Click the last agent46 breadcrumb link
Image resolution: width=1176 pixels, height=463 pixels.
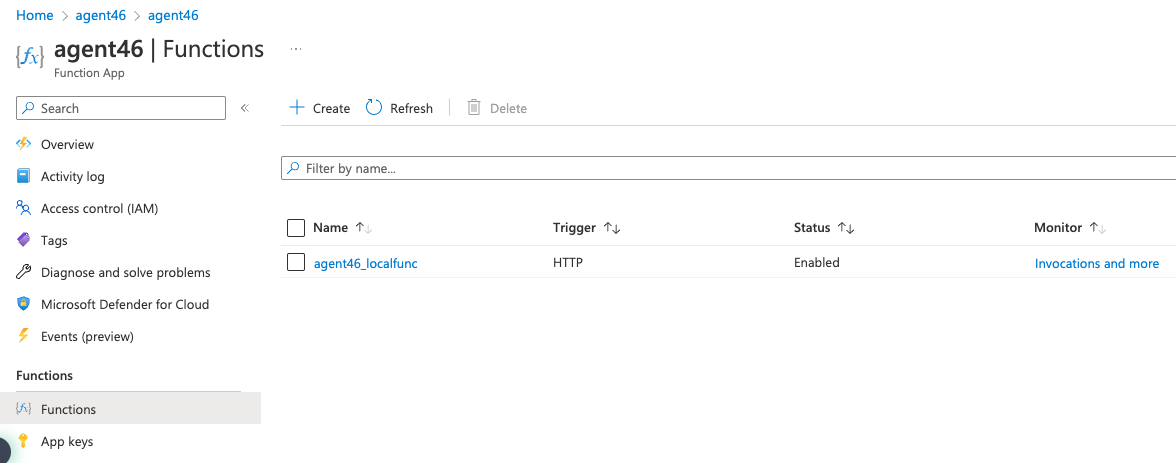[173, 15]
